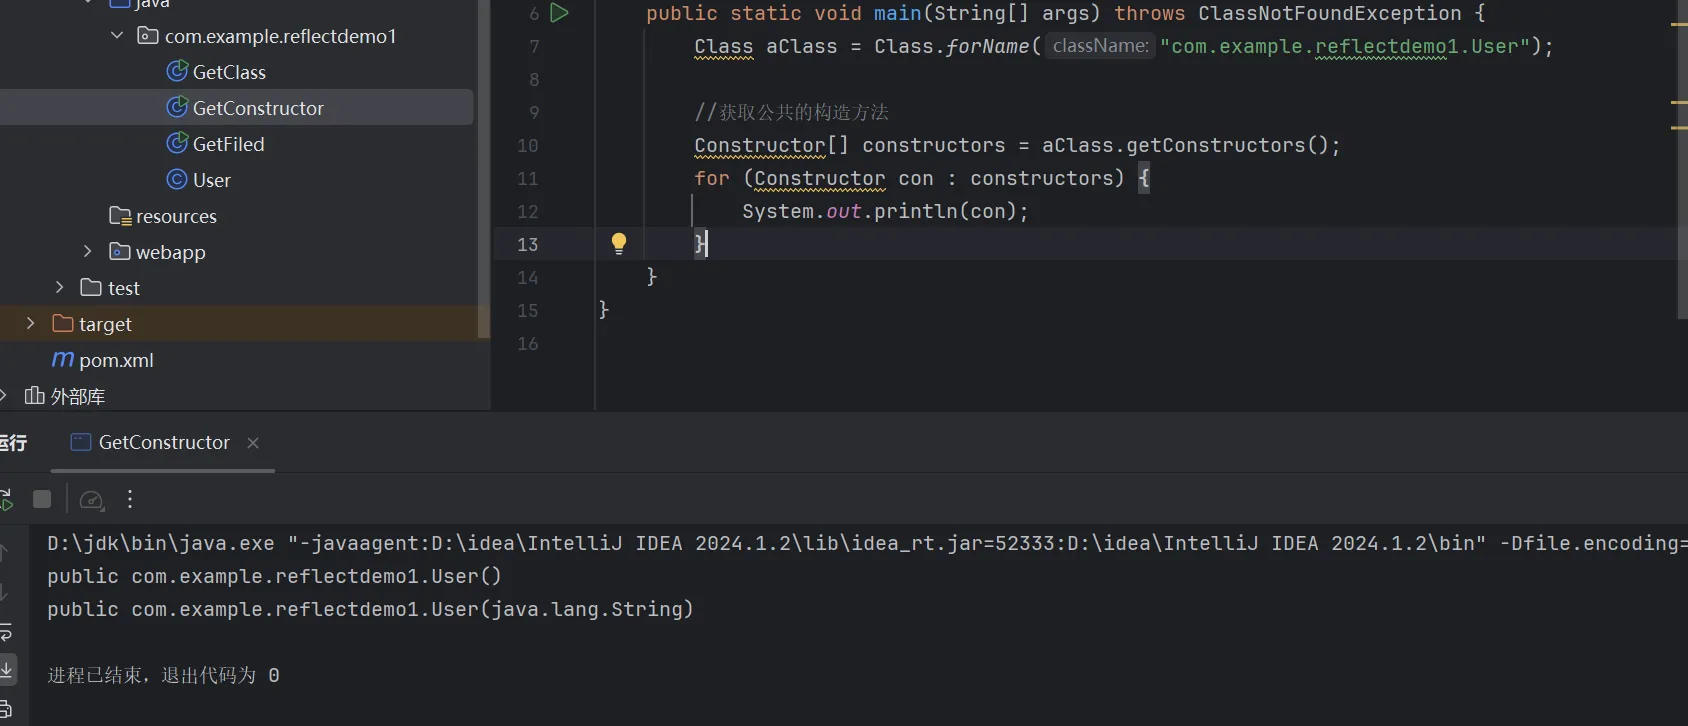The width and height of the screenshot is (1688, 726).
Task: Click the yellow light bulb quick-fix icon
Action: (x=619, y=243)
